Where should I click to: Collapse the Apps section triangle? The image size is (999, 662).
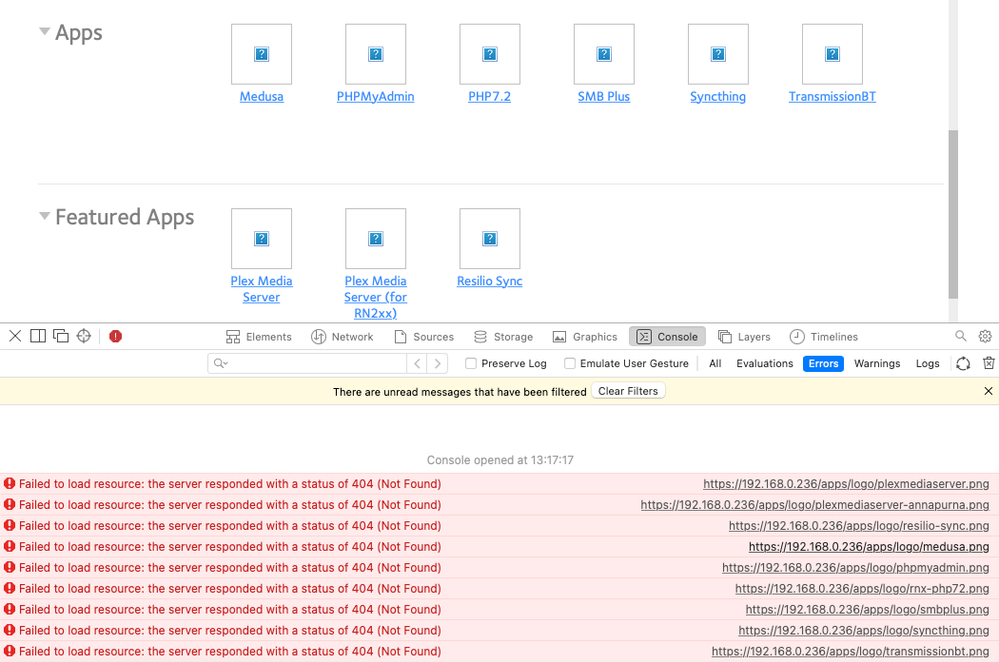[45, 31]
